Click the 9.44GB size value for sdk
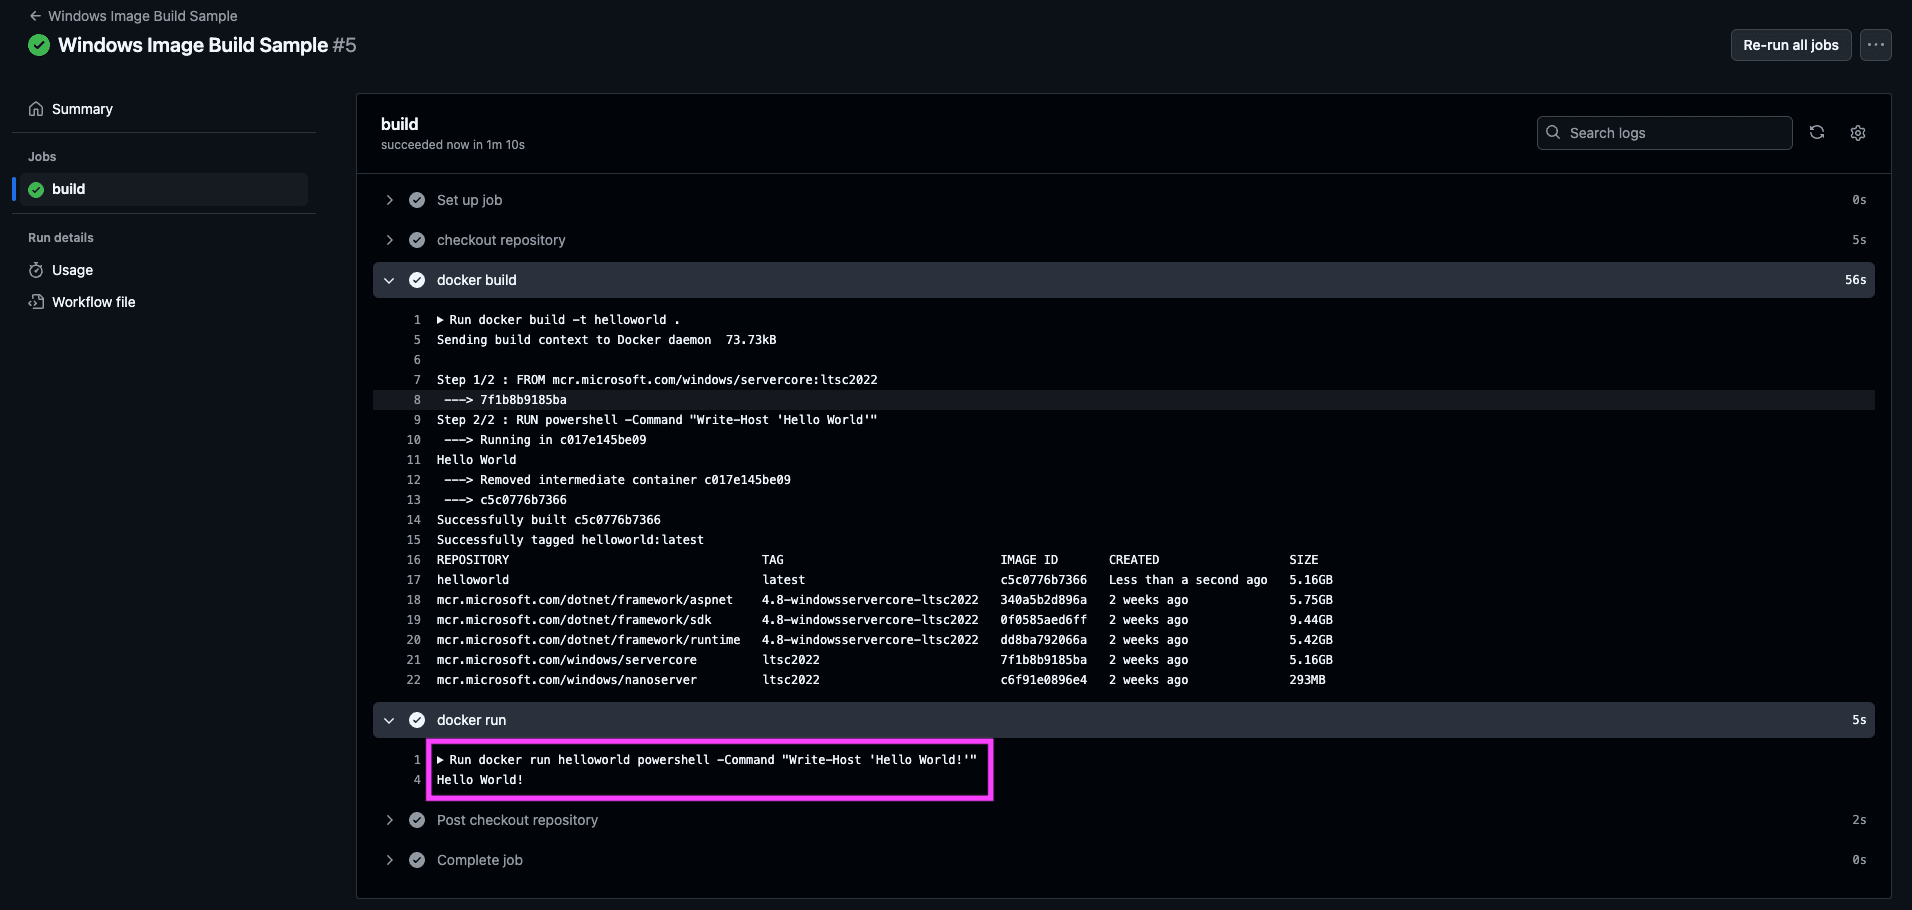1912x910 pixels. [1310, 620]
